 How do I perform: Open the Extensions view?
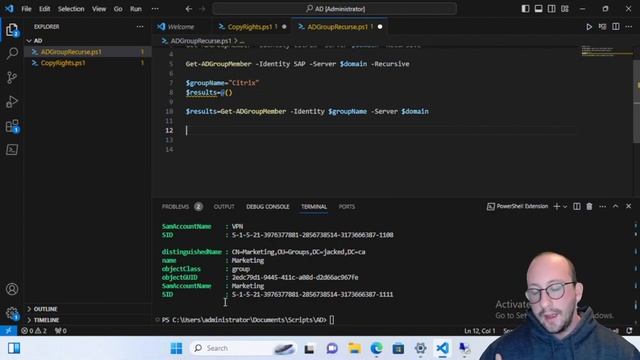point(12,126)
